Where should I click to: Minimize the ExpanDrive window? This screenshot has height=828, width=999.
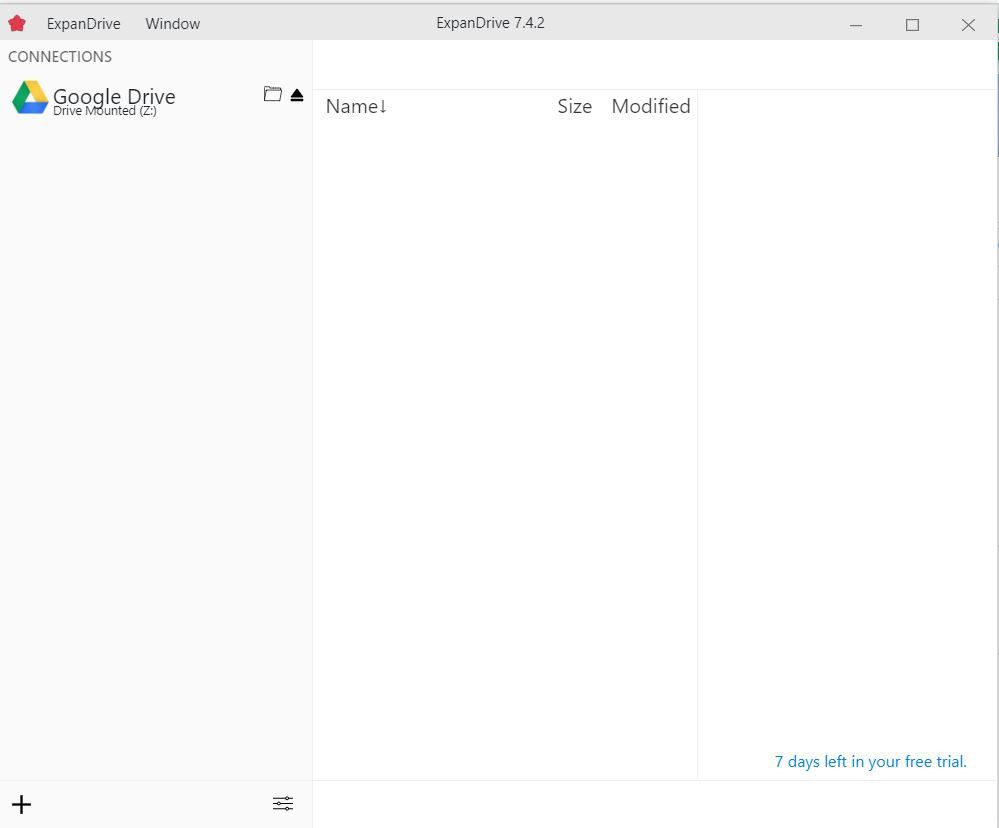(856, 25)
